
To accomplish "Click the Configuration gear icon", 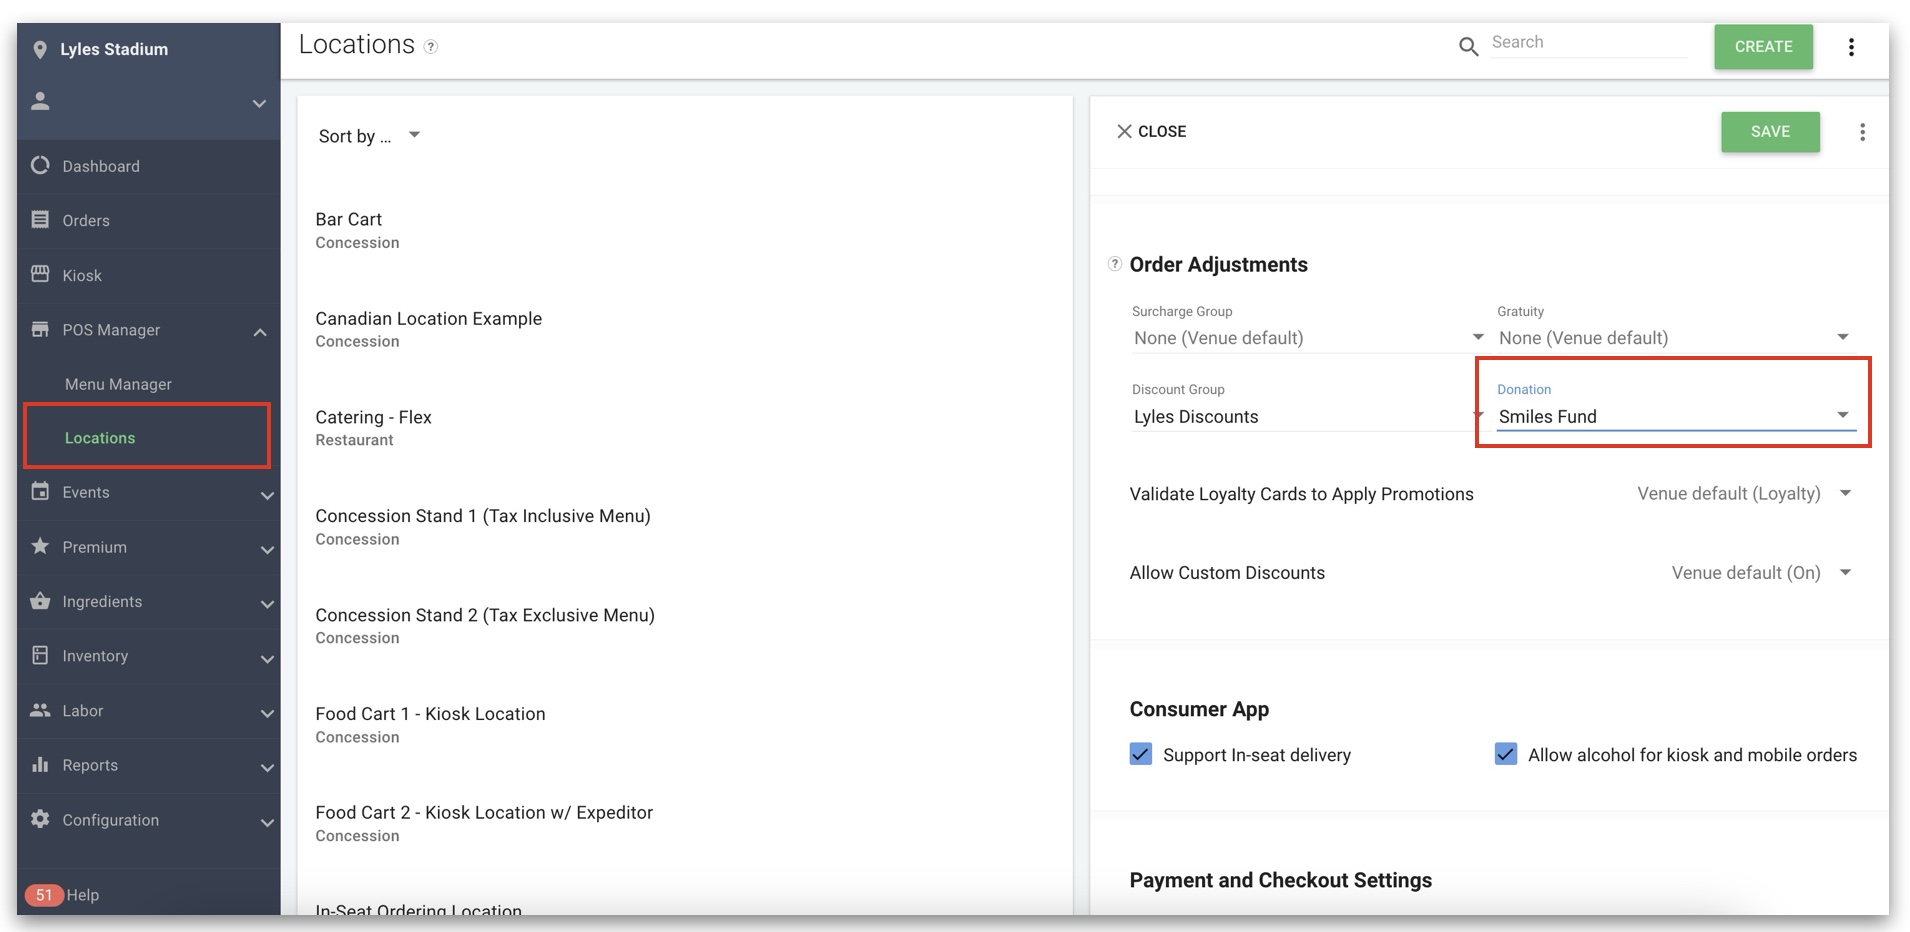I will pyautogui.click(x=40, y=819).
